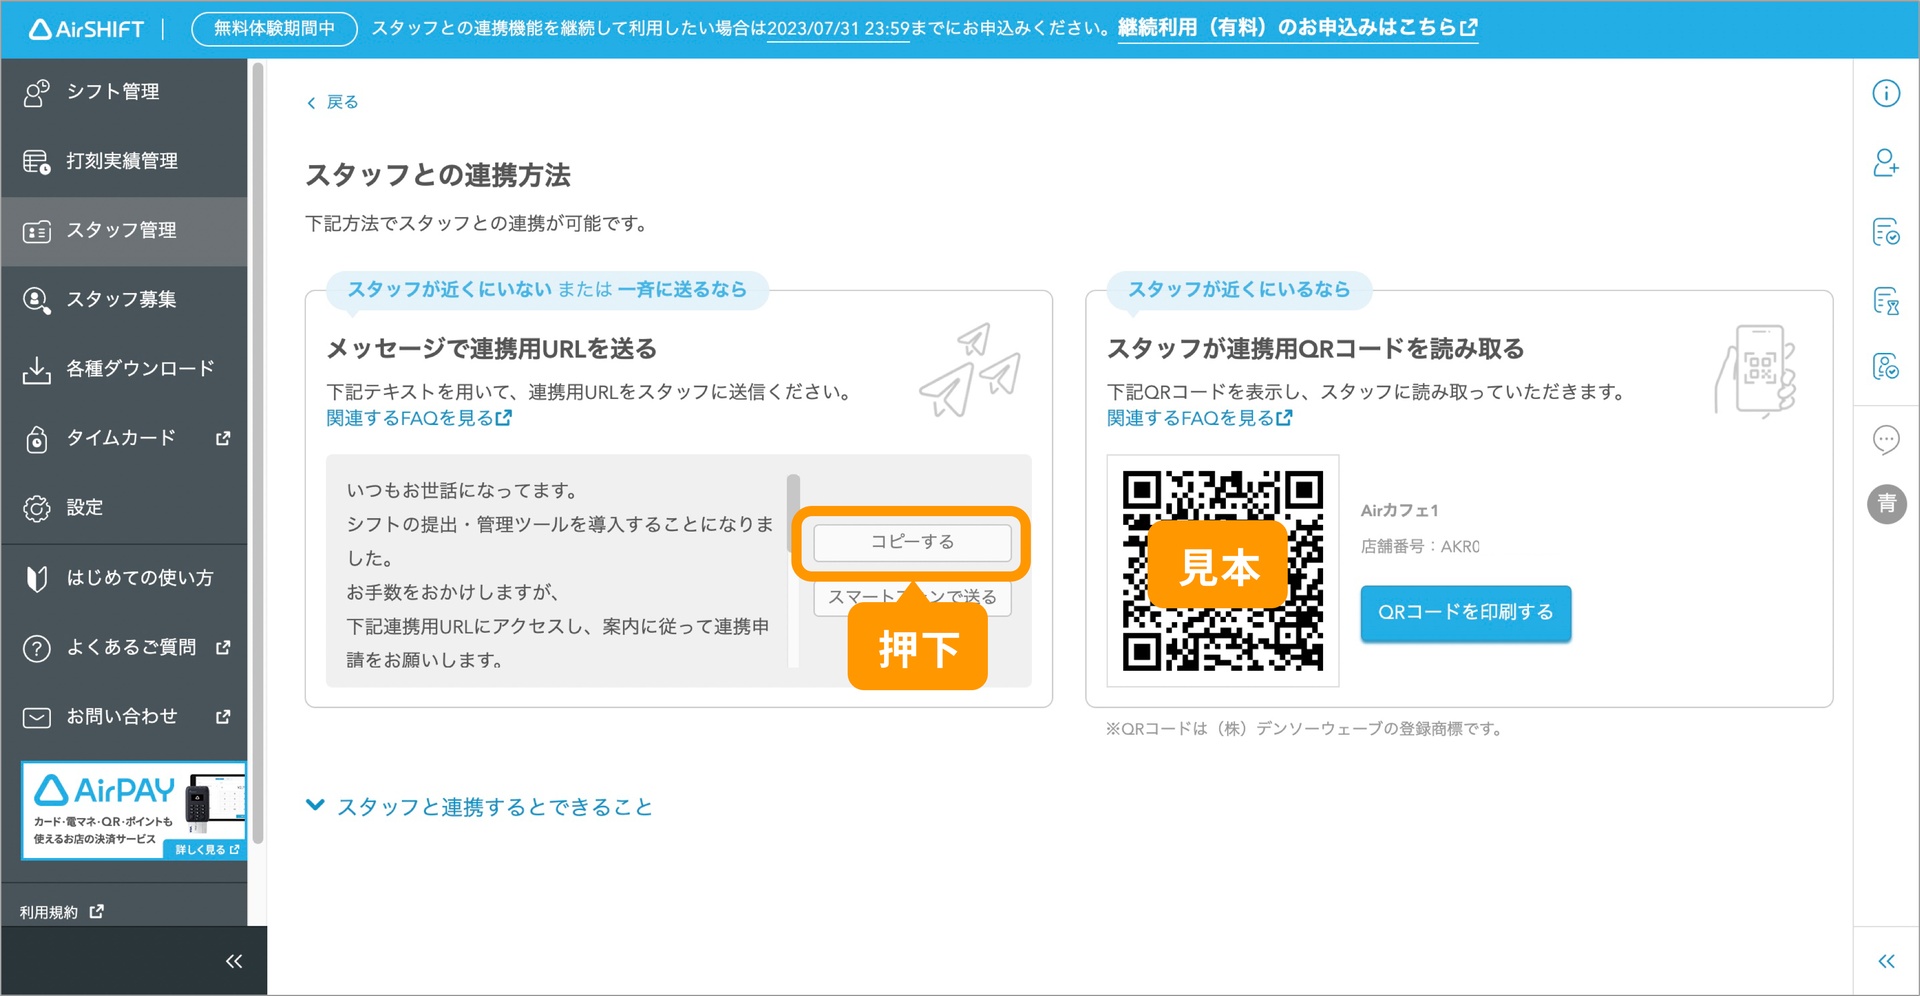1920x996 pixels.
Task: Collapse the left sidebar with double chevron
Action: 234,961
